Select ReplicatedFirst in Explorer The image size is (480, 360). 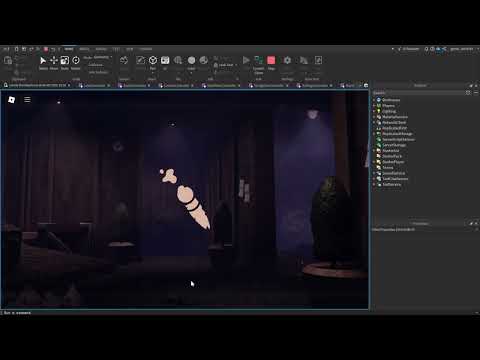tap(394, 128)
